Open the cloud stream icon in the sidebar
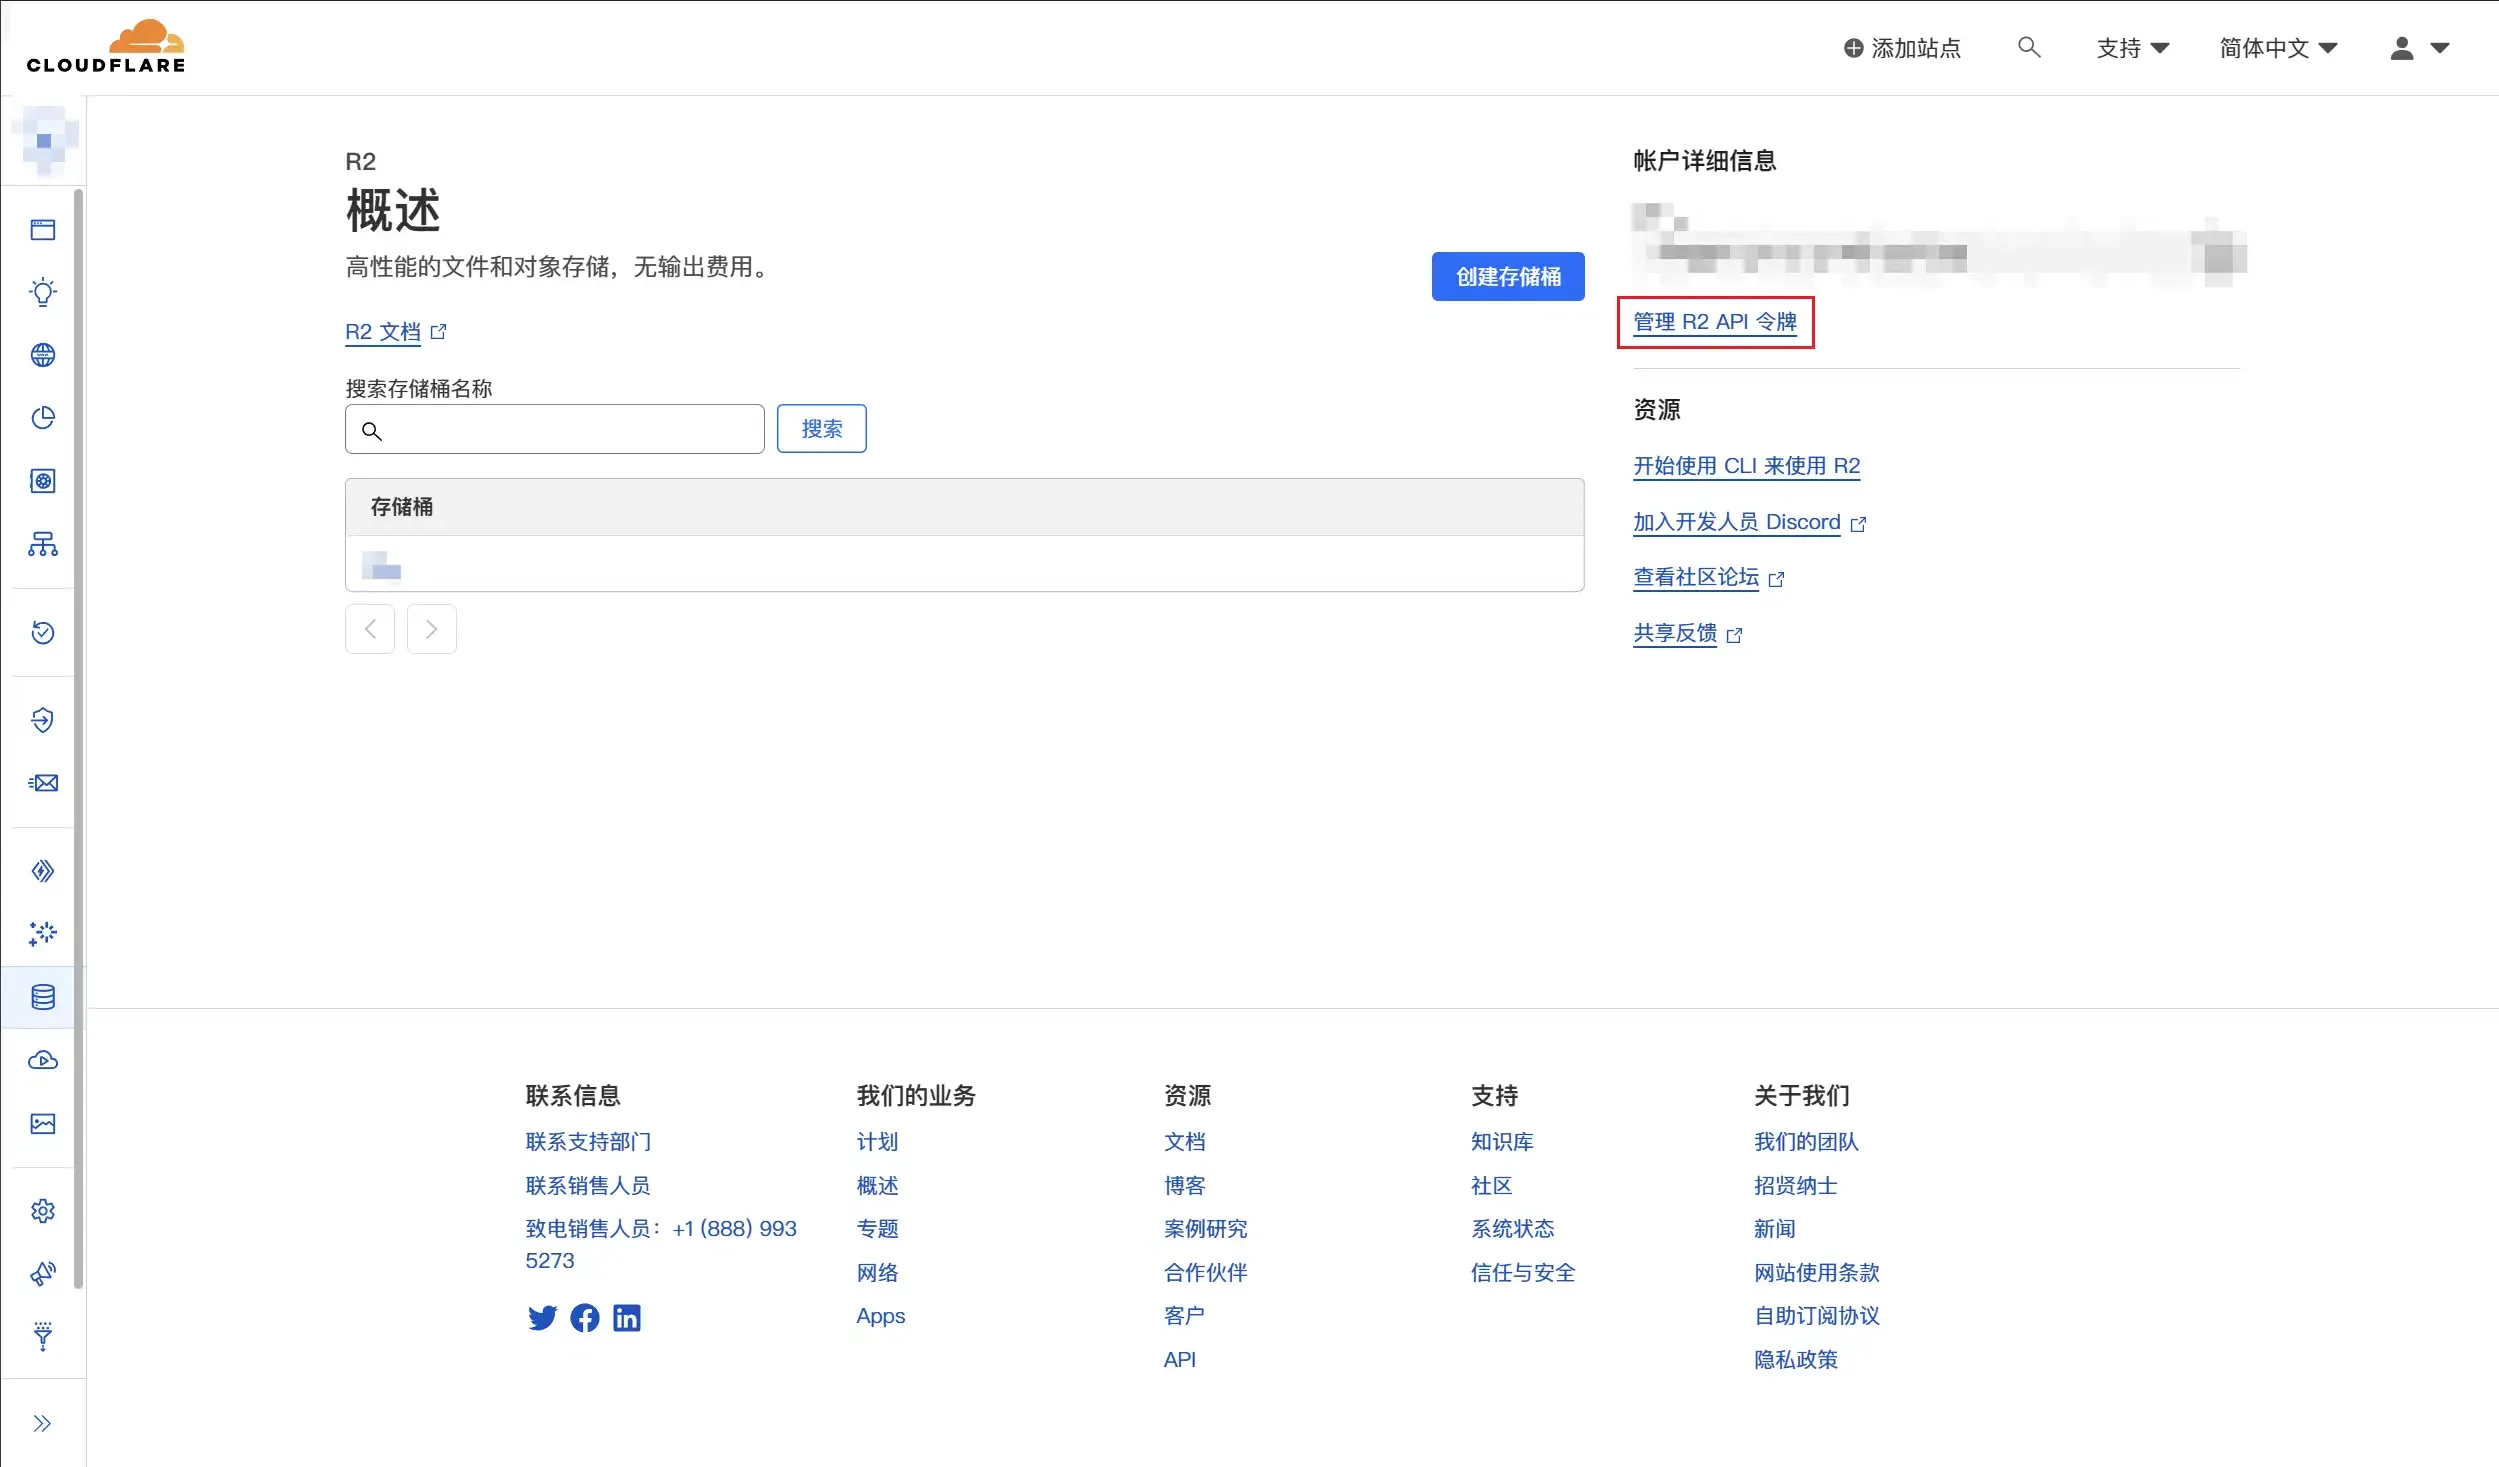 point(43,1060)
